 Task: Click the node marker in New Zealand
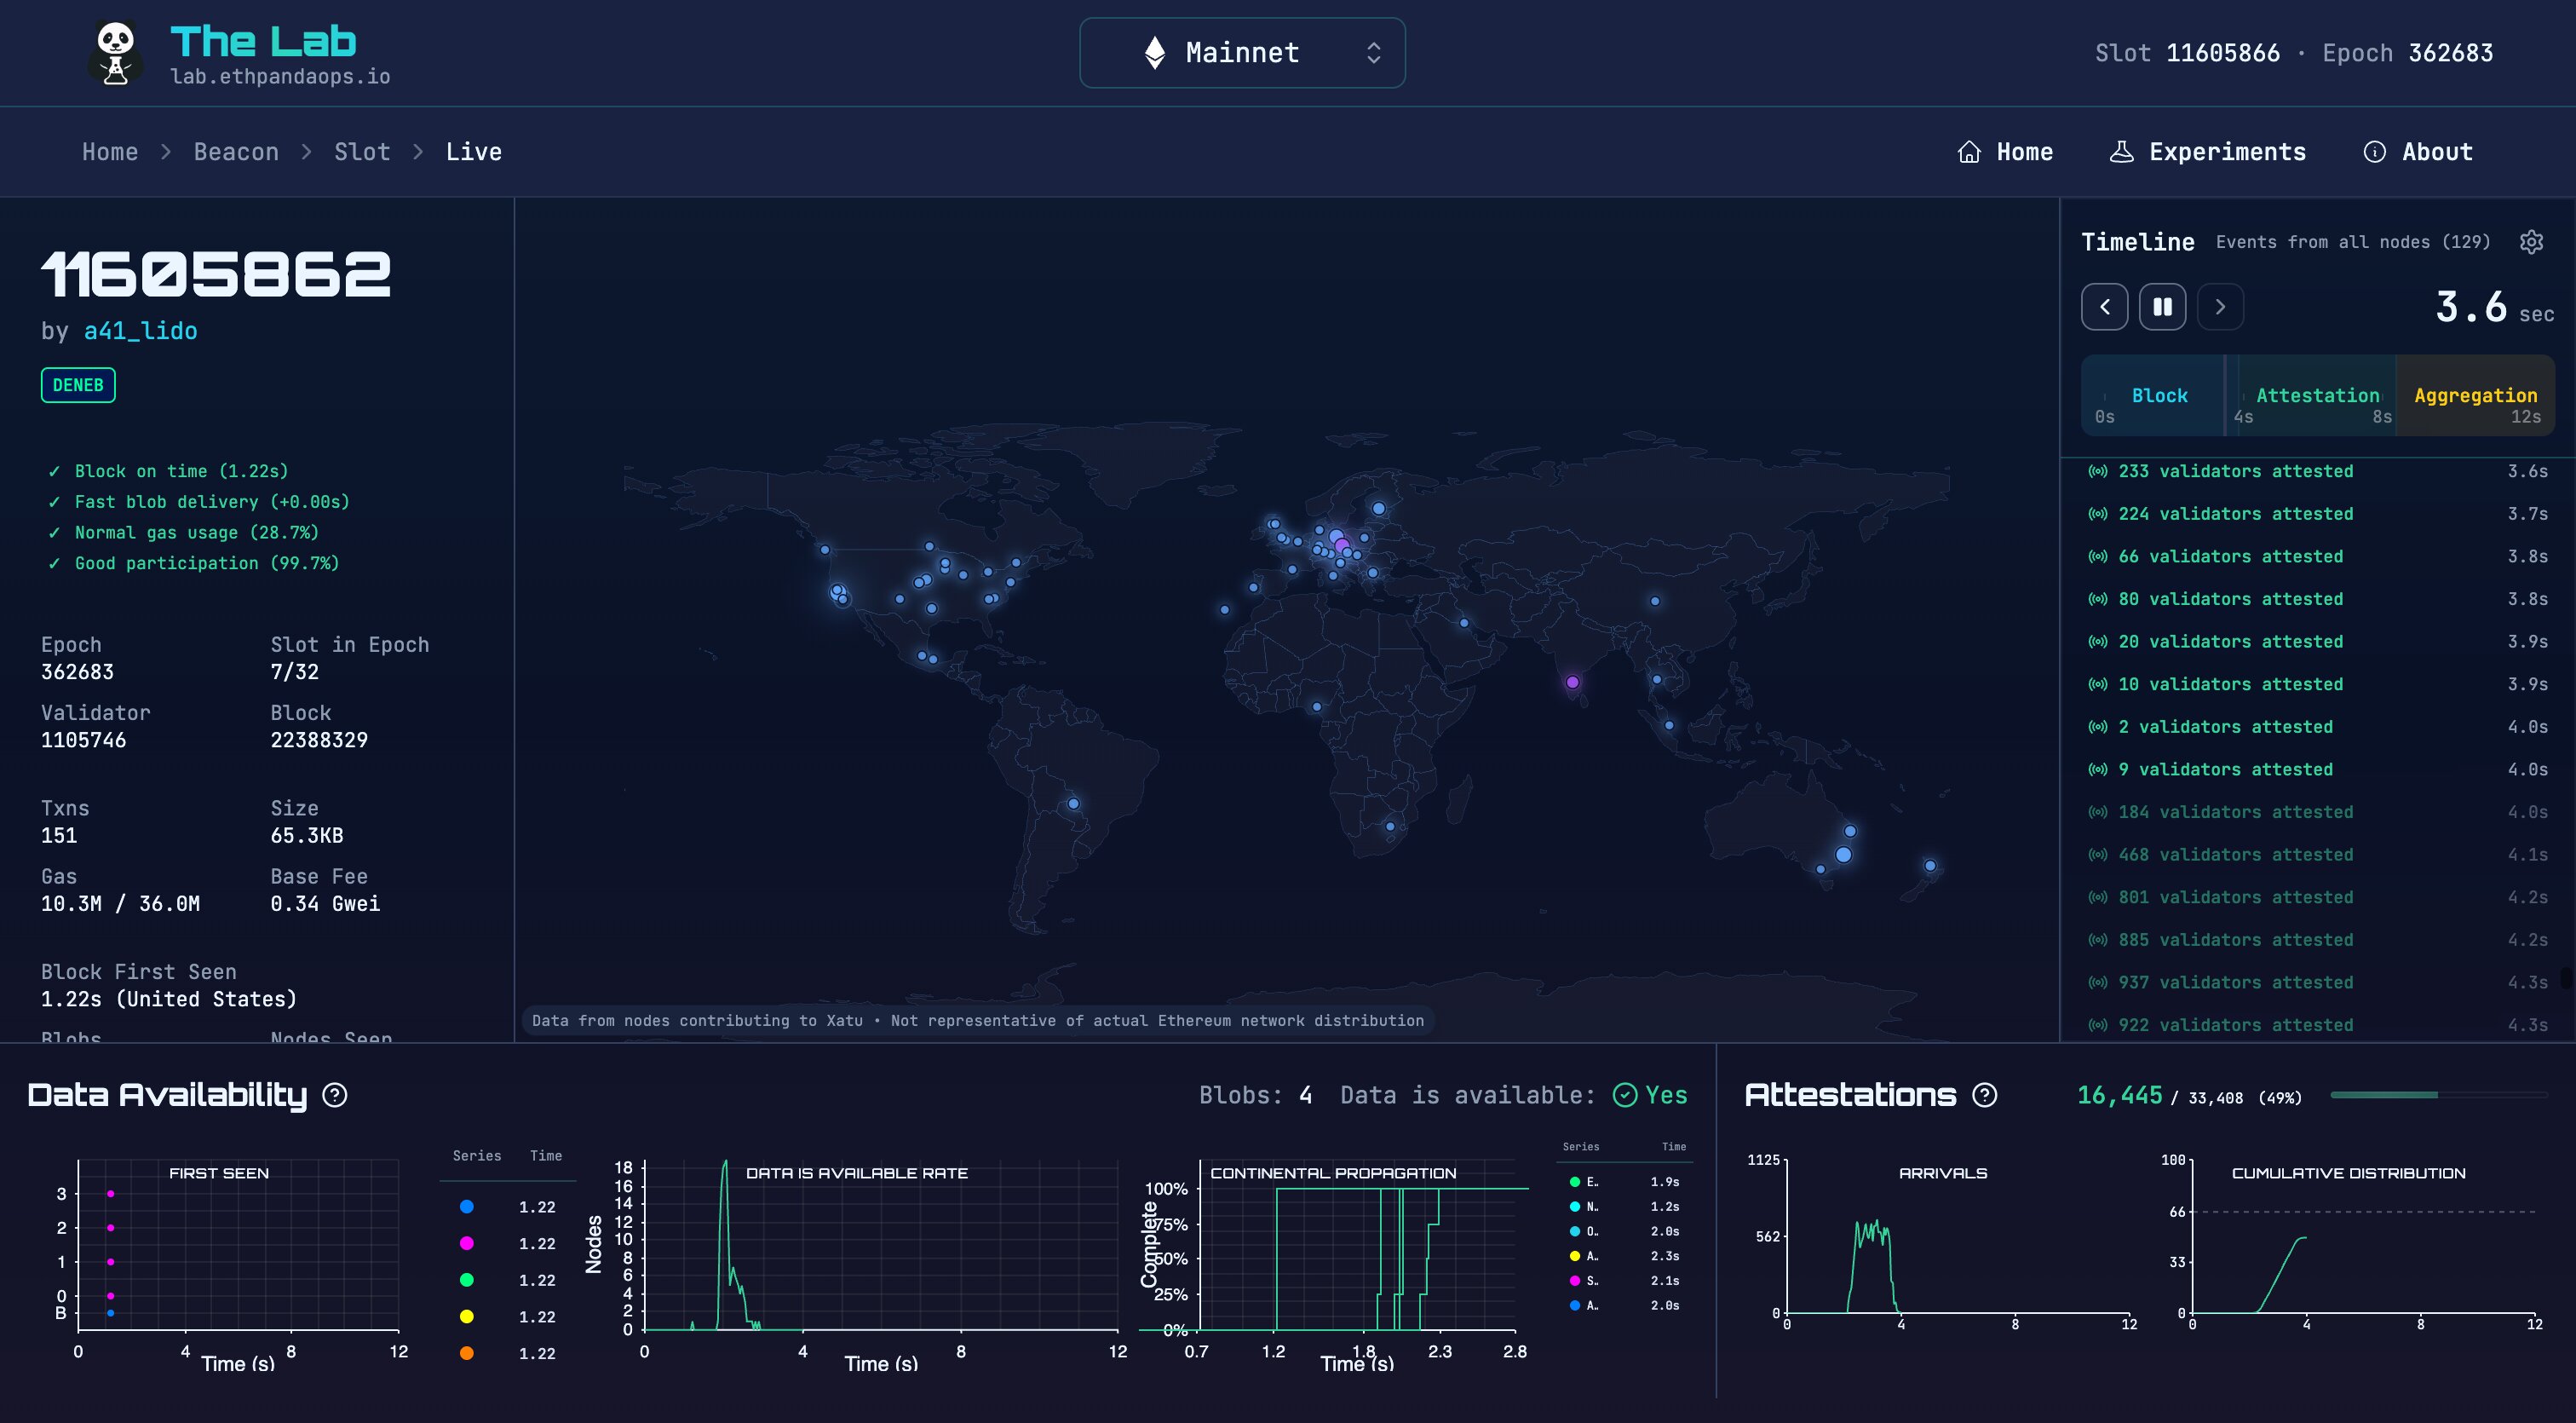click(1930, 866)
